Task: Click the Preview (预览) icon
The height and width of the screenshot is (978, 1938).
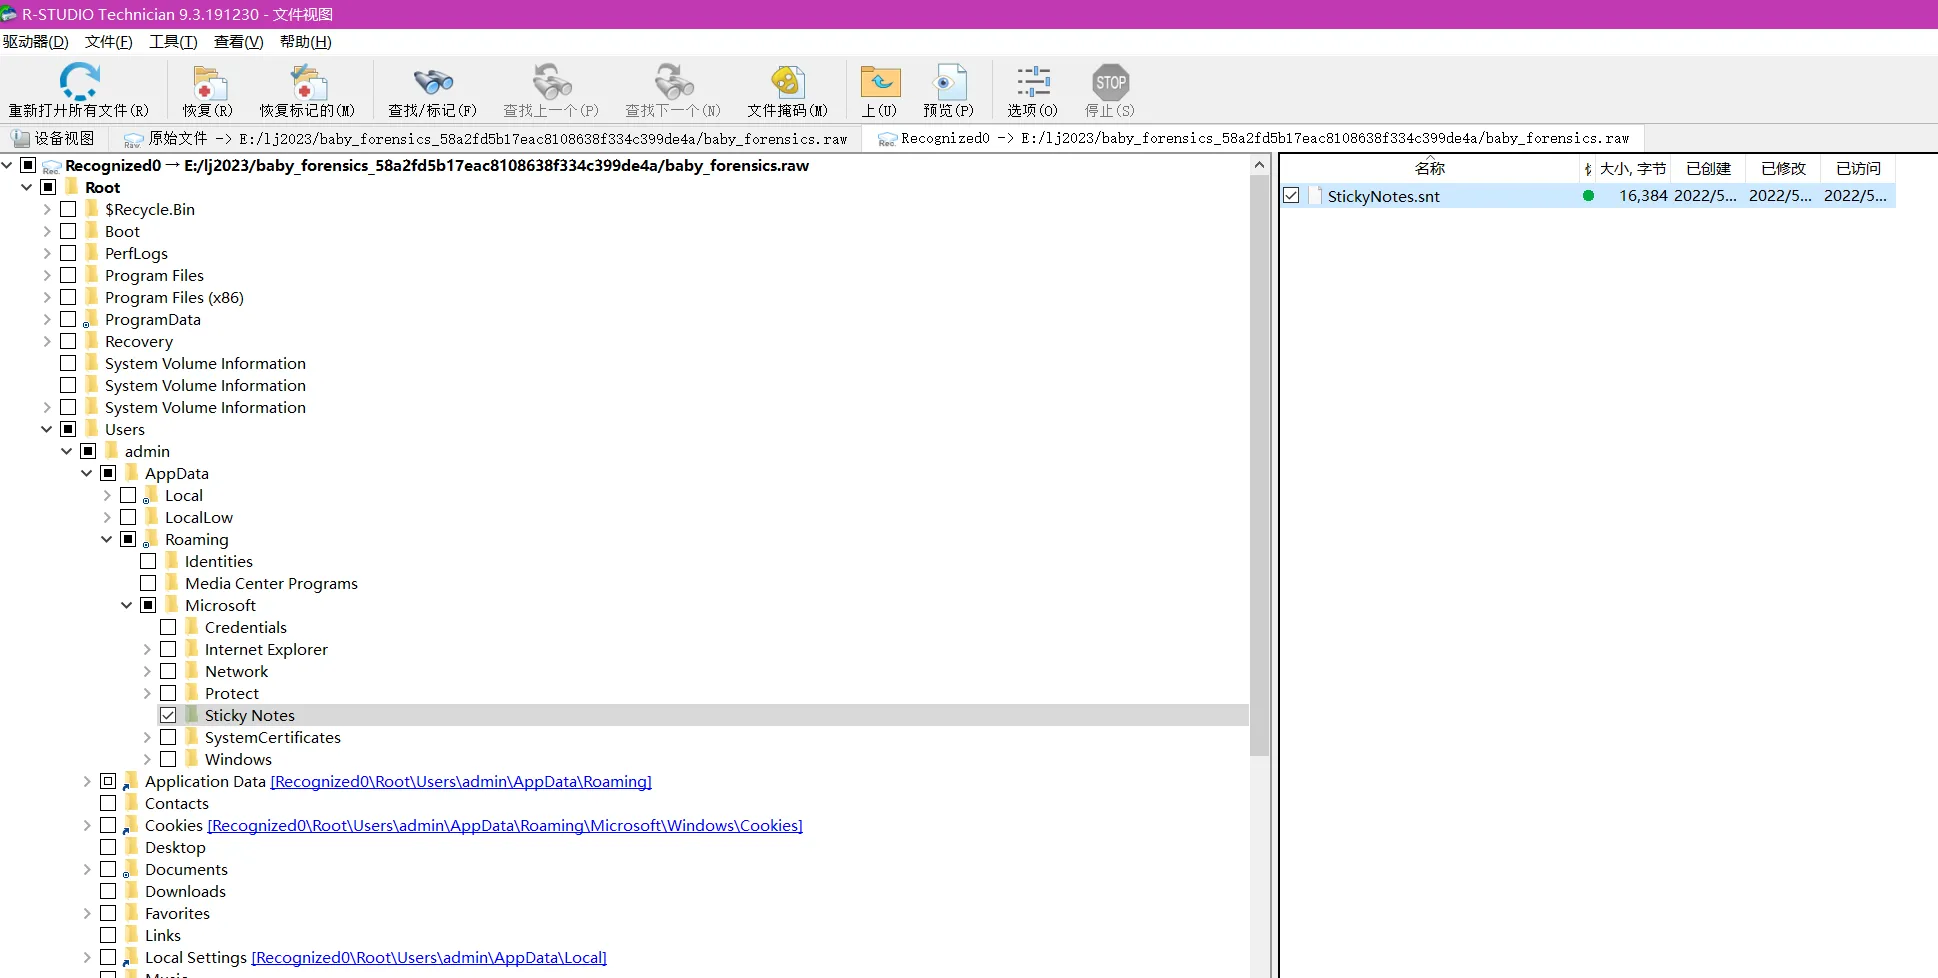Action: [x=947, y=84]
